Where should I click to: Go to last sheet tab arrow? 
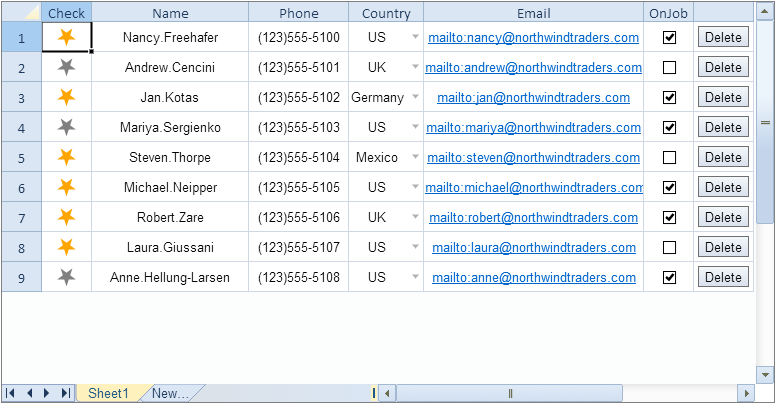(x=65, y=393)
